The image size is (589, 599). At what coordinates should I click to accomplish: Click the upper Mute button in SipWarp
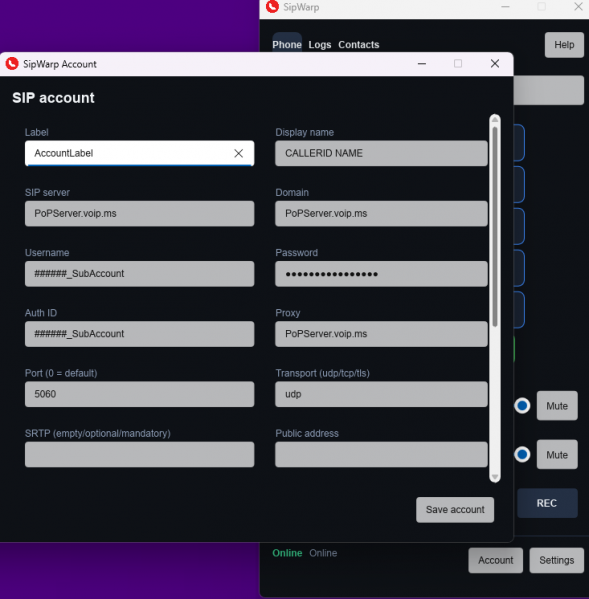point(557,406)
